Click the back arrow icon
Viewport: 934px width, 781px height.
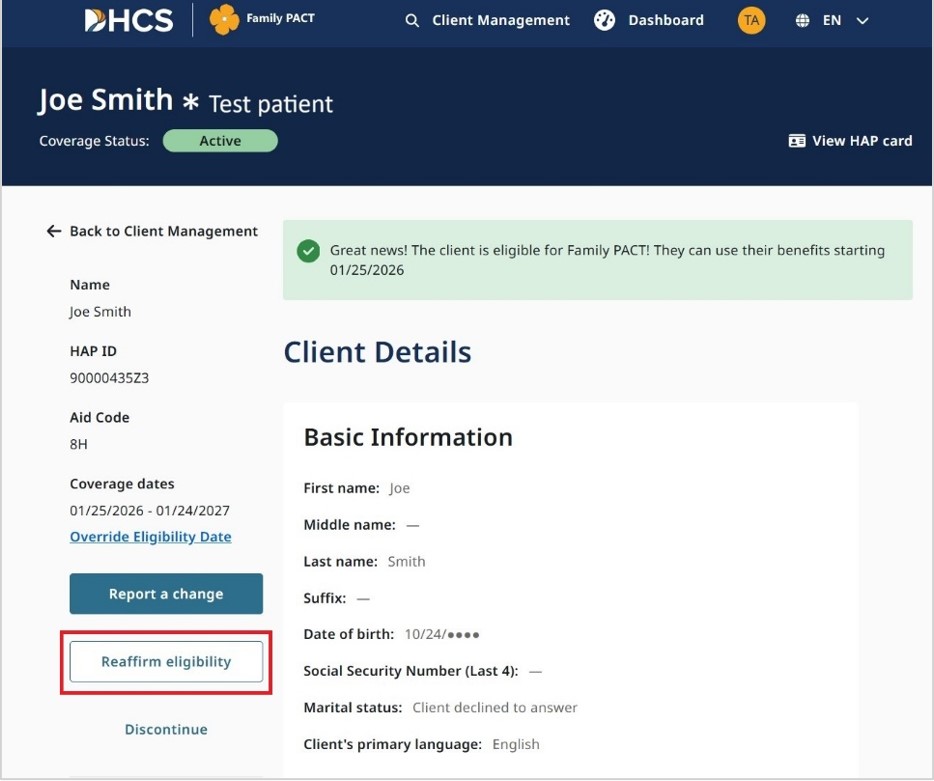54,231
